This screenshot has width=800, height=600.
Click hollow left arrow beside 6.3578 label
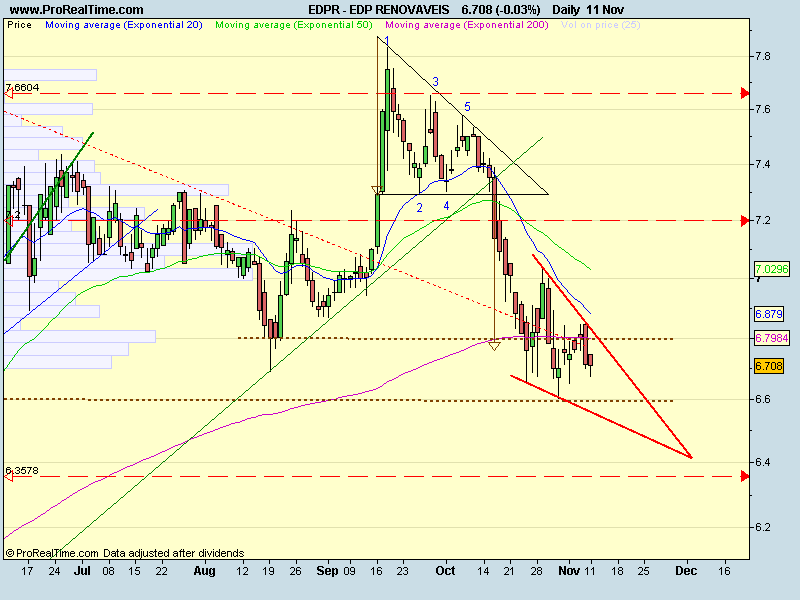[9, 477]
